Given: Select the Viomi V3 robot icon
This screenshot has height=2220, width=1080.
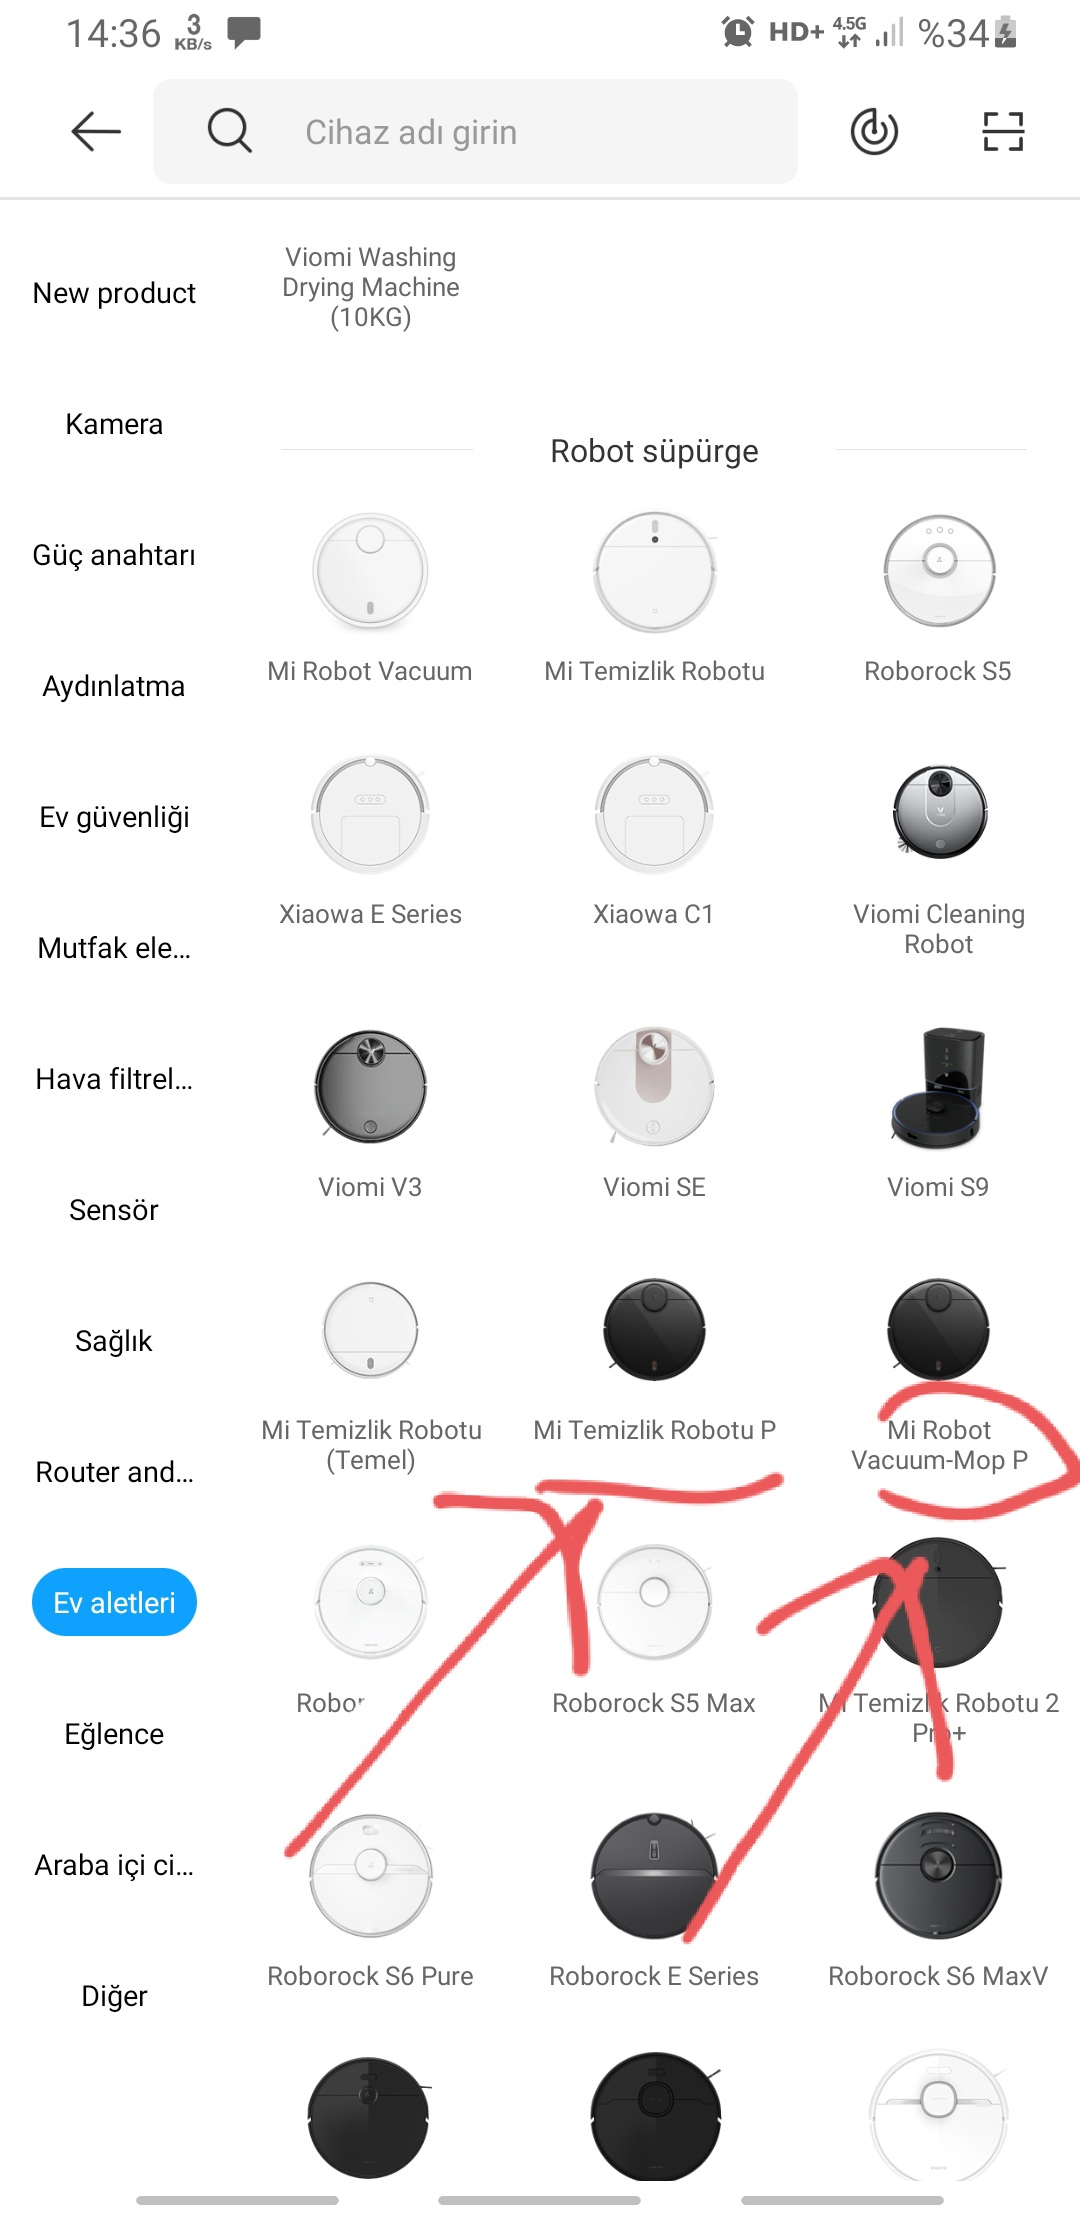Looking at the screenshot, I should [370, 1086].
